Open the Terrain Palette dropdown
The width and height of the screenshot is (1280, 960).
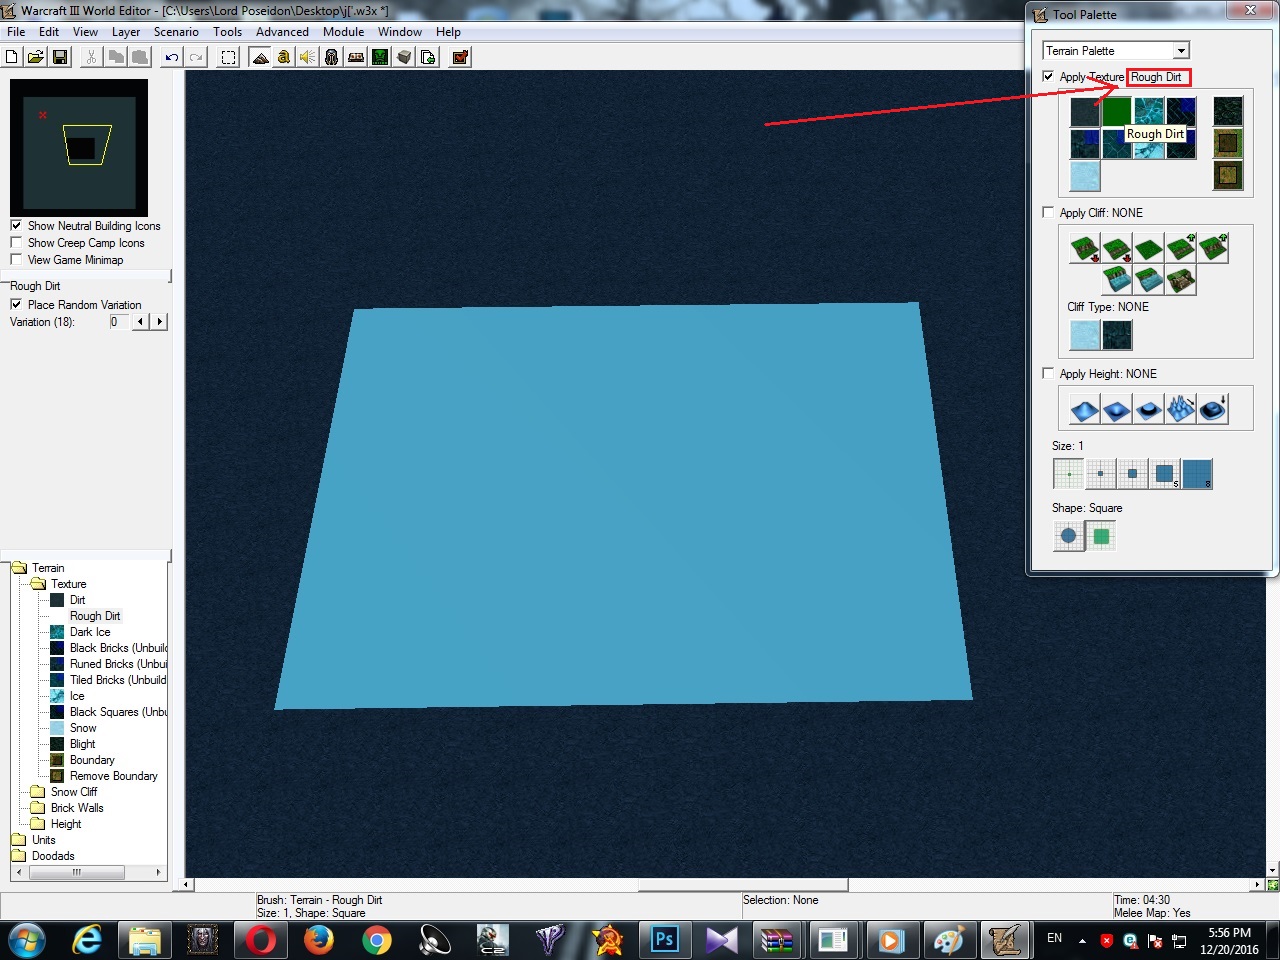point(1181,51)
